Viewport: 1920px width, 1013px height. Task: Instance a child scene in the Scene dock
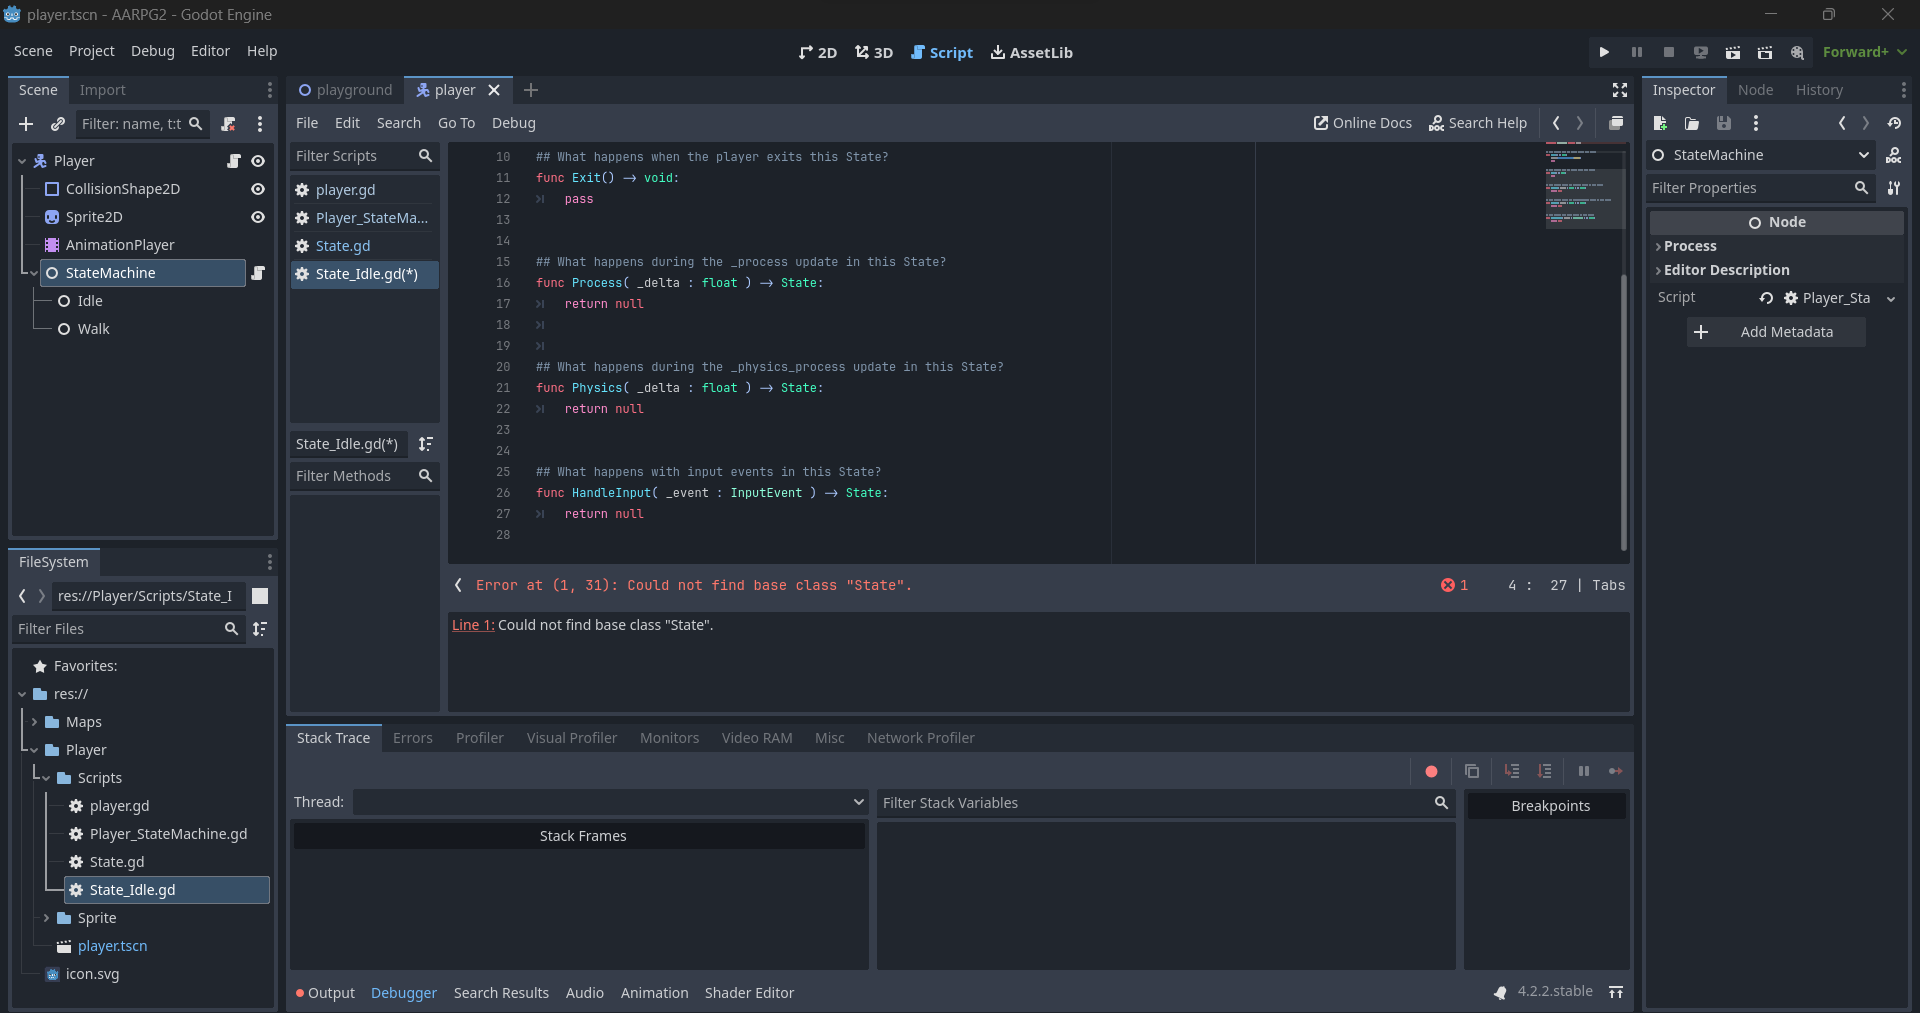pyautogui.click(x=58, y=124)
